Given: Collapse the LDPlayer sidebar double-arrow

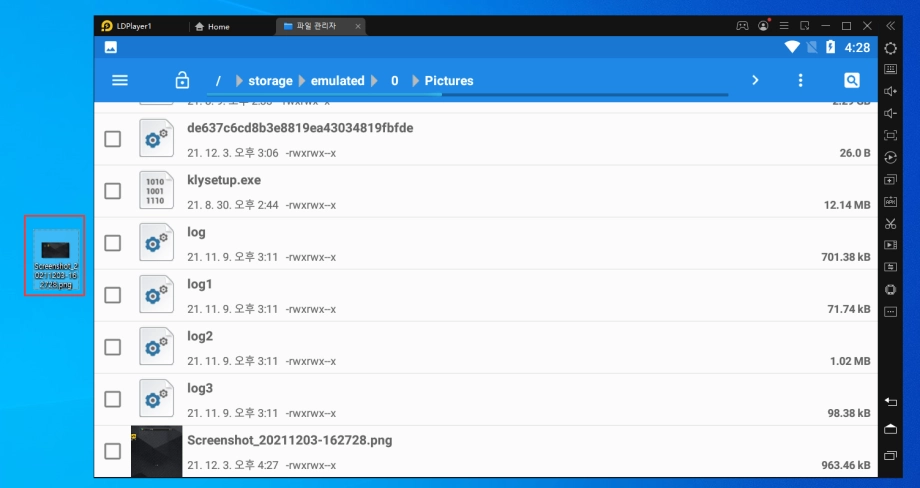Looking at the screenshot, I should tap(891, 26).
